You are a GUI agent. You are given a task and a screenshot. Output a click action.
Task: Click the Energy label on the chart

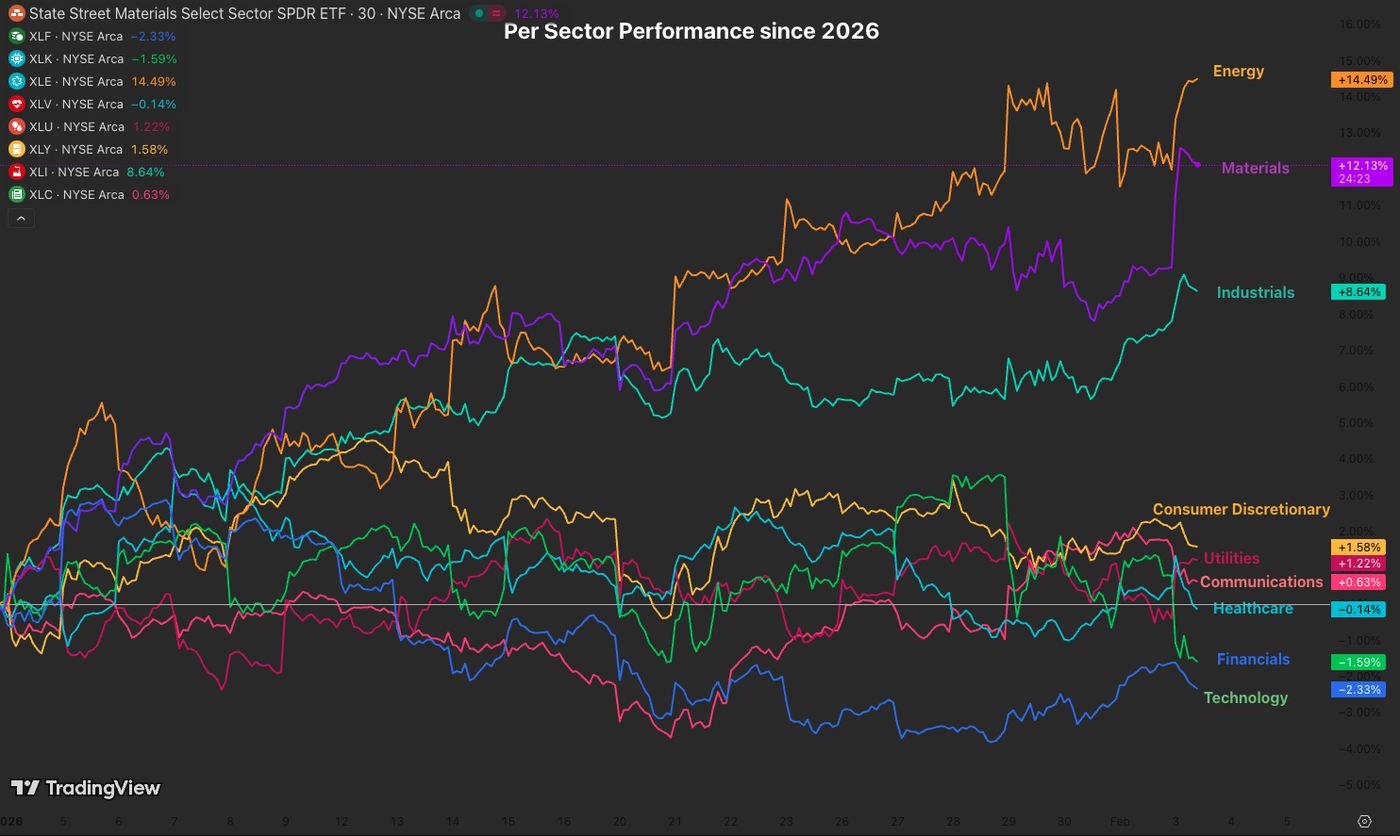[x=1238, y=71]
